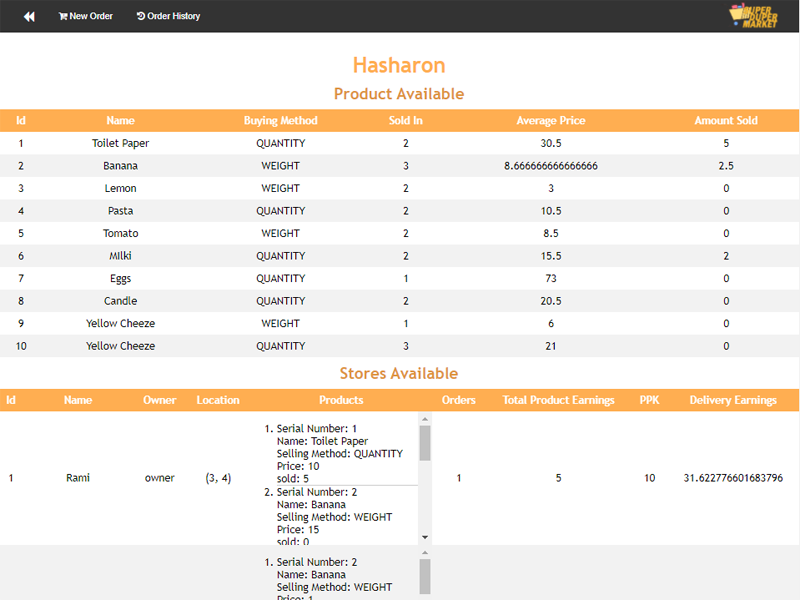Click the Milki average price 15.5

coord(551,256)
